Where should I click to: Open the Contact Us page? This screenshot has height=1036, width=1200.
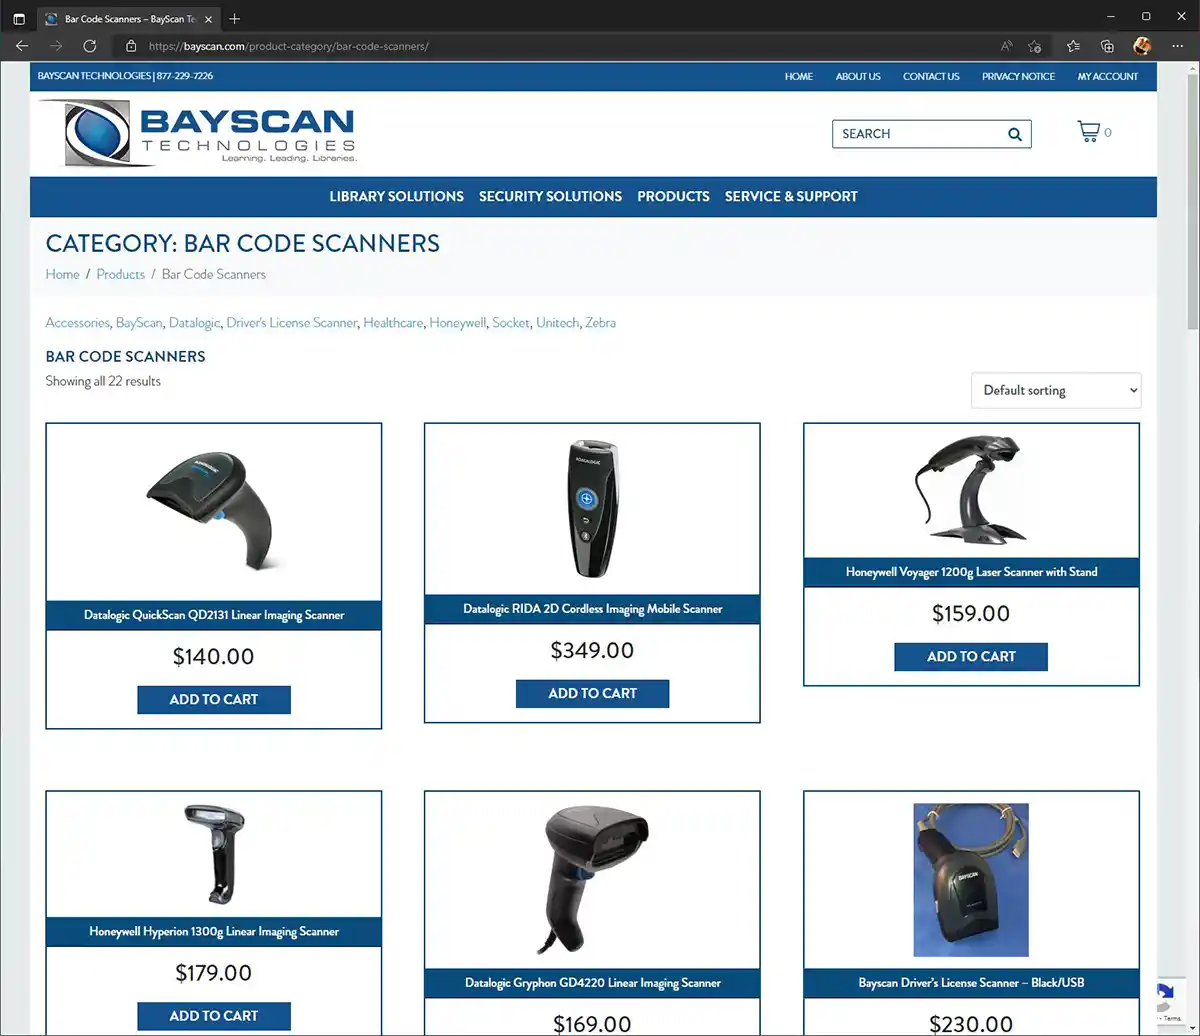tap(931, 76)
